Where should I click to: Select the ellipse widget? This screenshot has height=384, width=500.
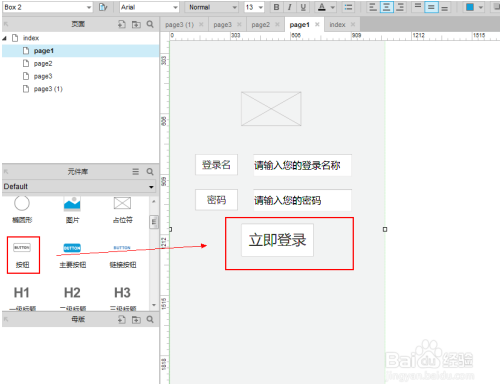22,209
